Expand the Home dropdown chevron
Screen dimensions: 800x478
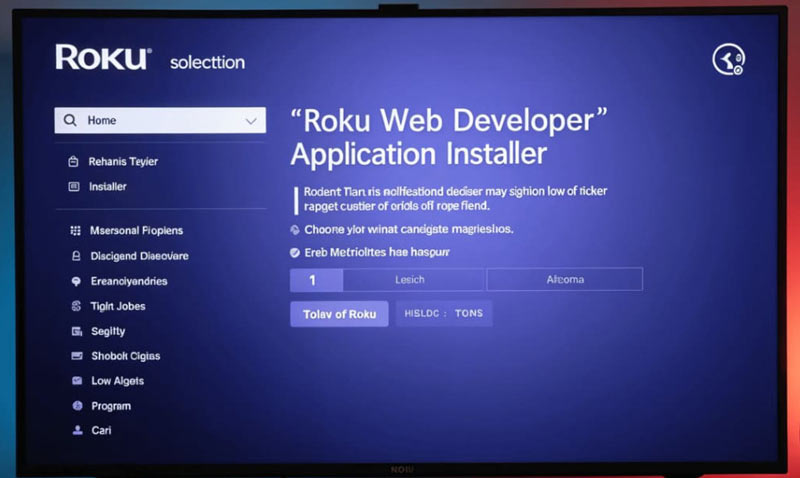pos(251,121)
